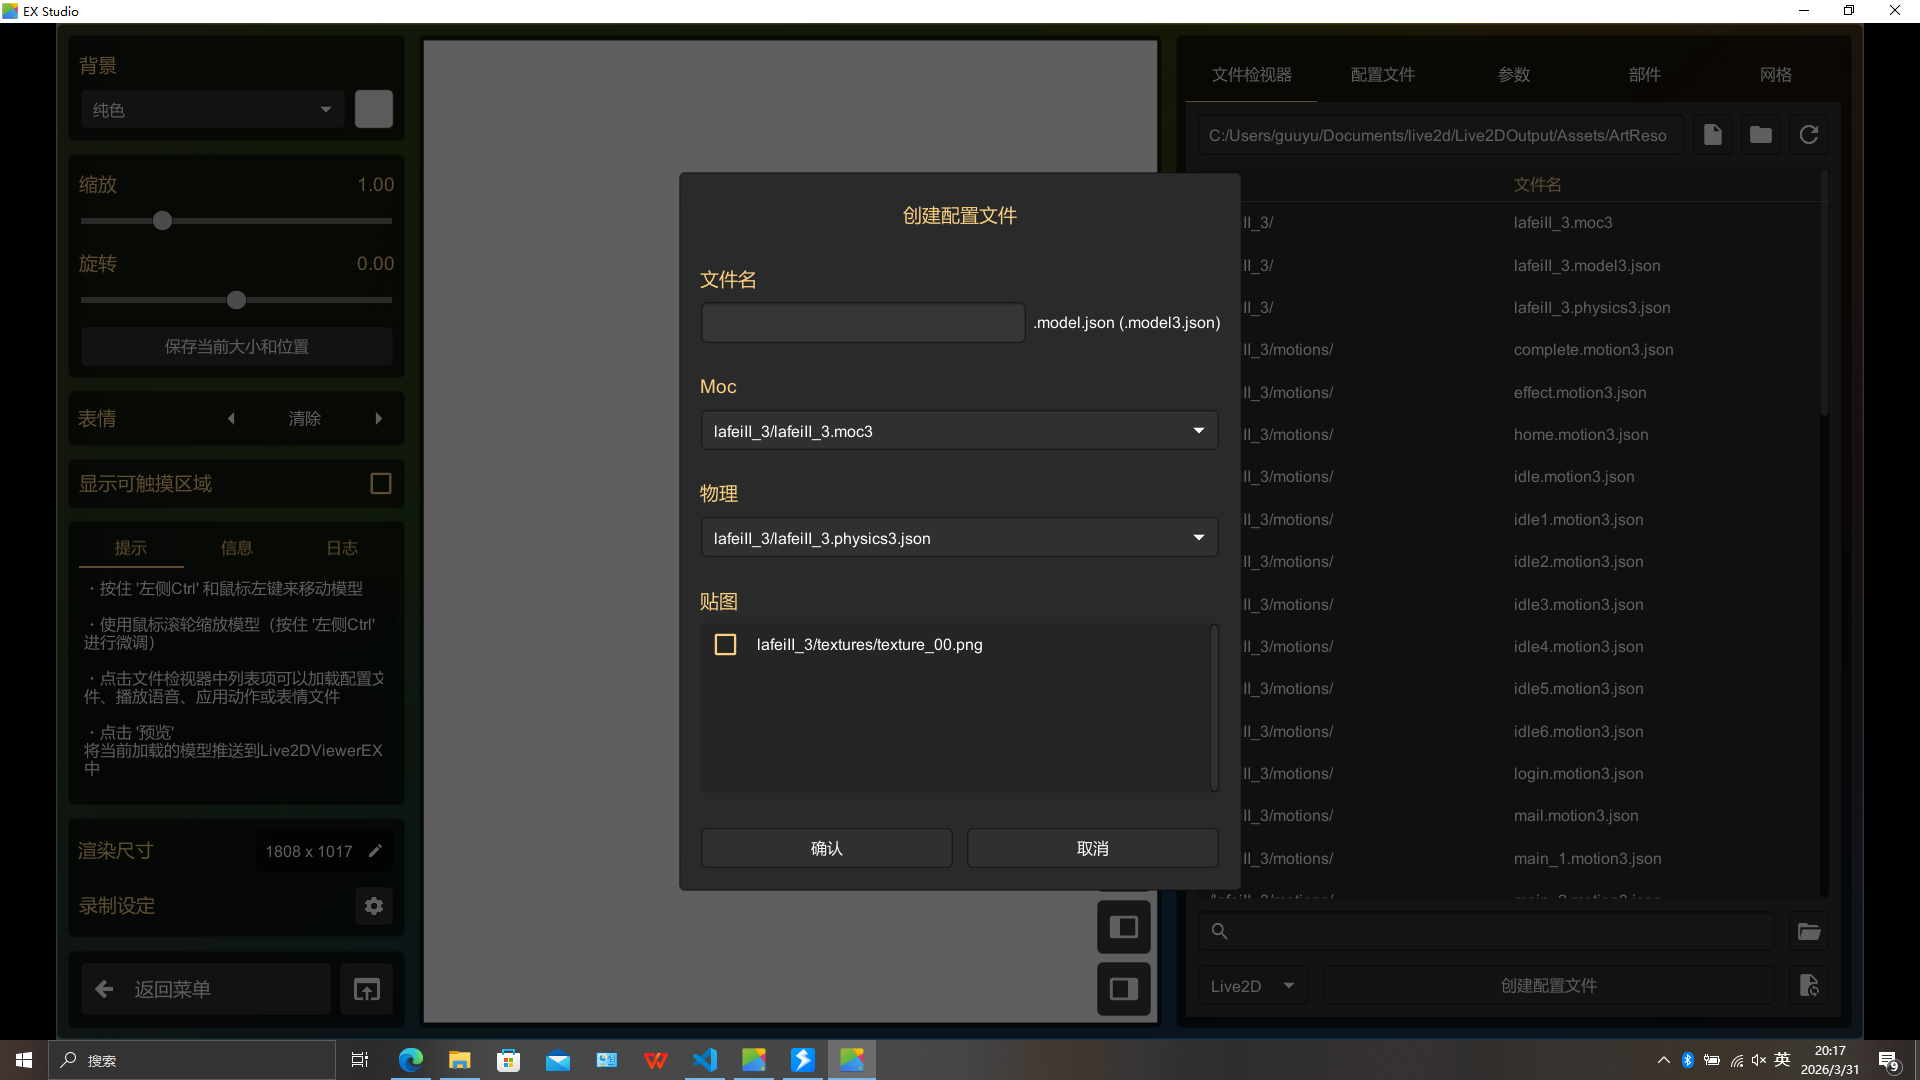Toggle 显示可触摸区域 checkbox
Image resolution: width=1920 pixels, height=1080 pixels.
tap(381, 484)
